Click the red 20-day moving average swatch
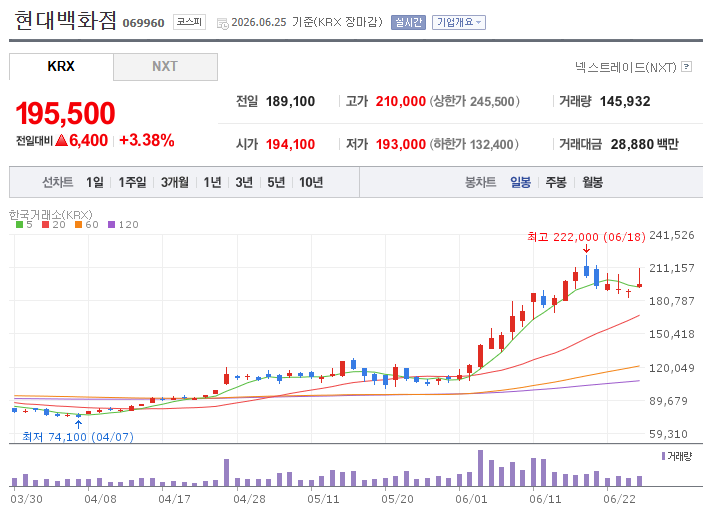This screenshot has height=513, width=703. coord(45,225)
